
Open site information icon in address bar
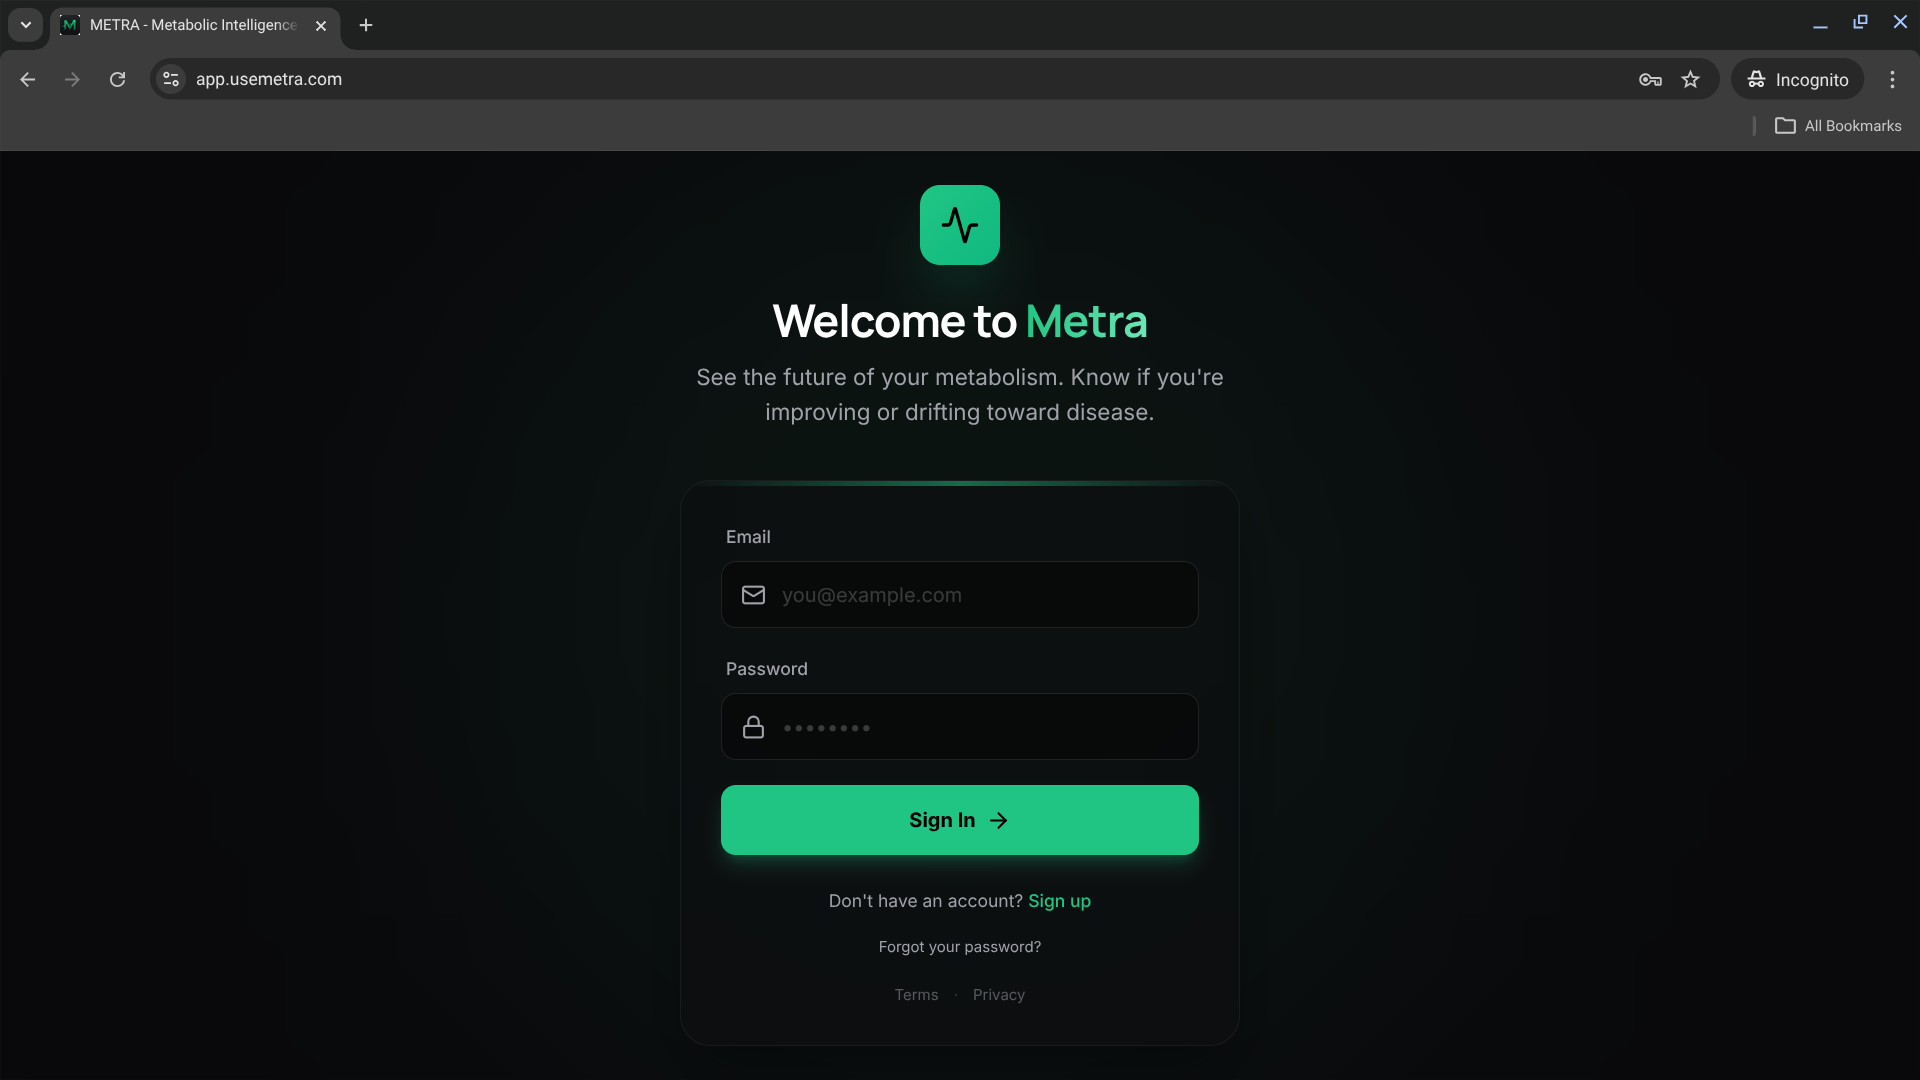click(171, 79)
